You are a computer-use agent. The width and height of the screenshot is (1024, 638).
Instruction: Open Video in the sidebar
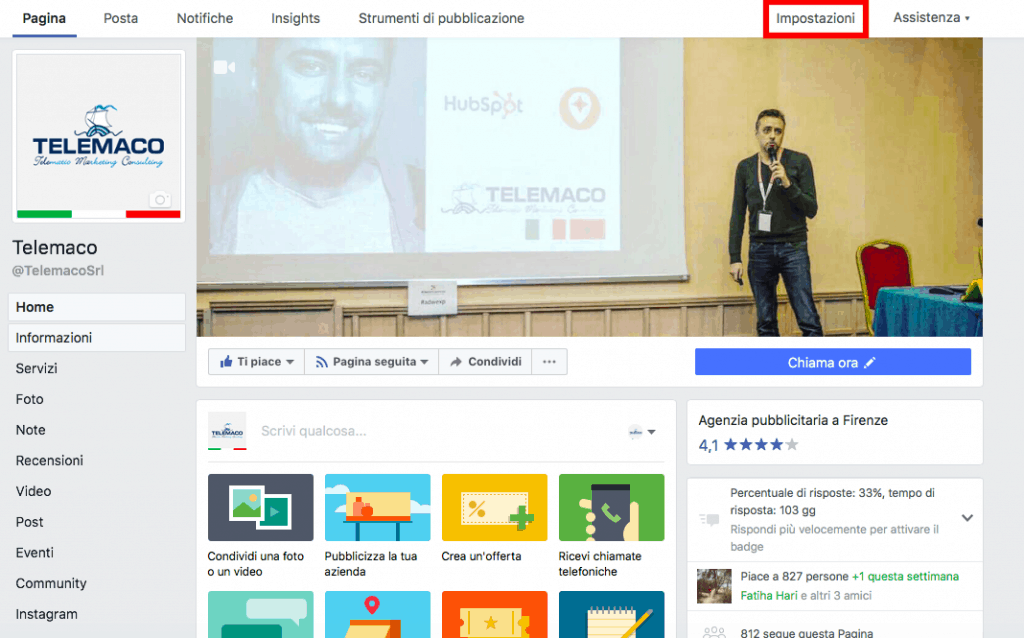(33, 491)
